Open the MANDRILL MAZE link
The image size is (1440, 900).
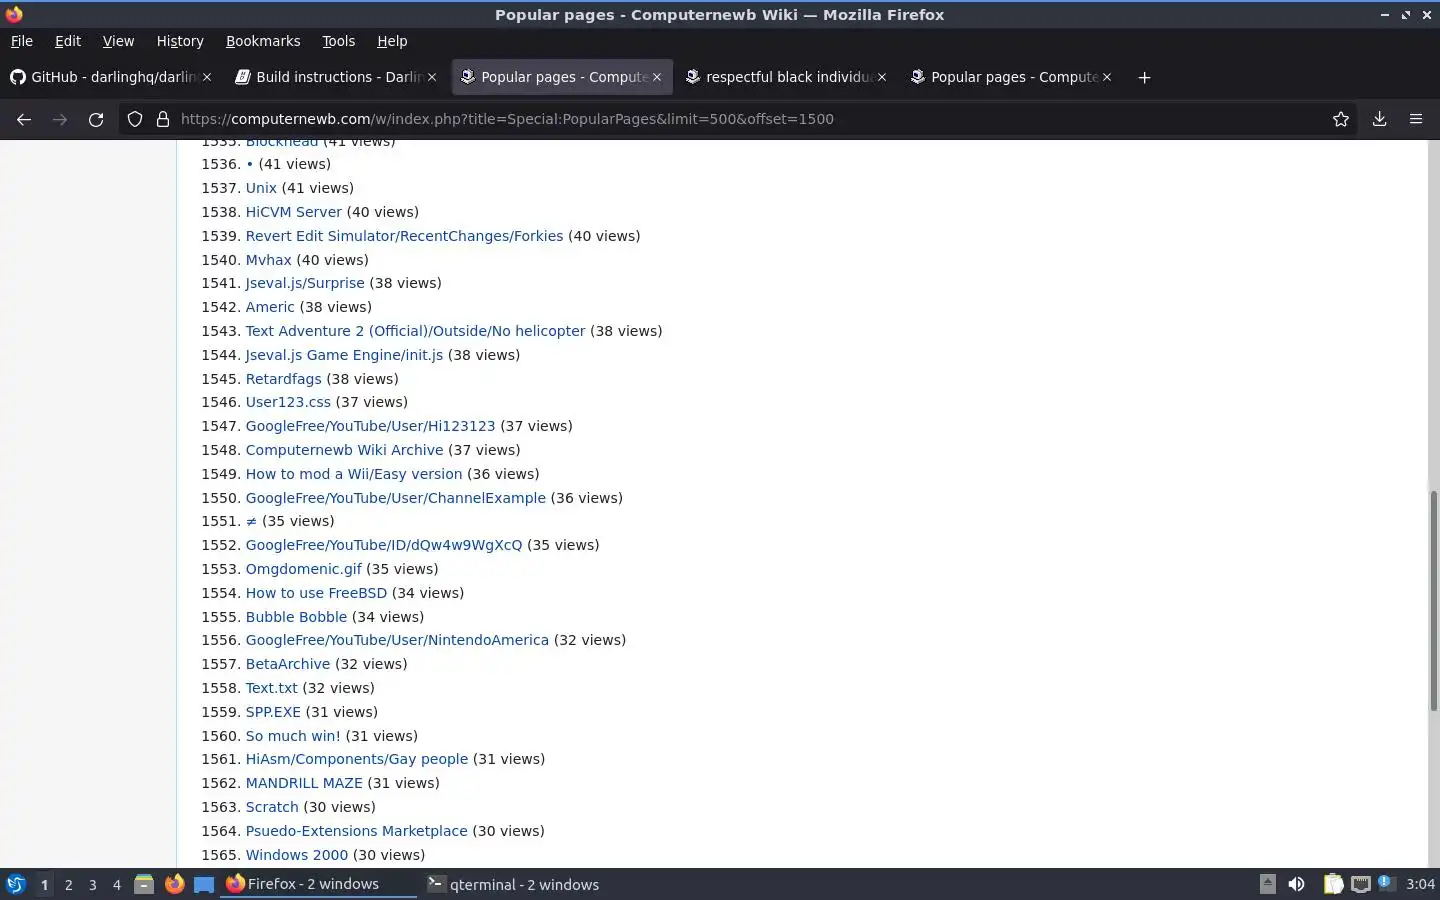[x=304, y=783]
